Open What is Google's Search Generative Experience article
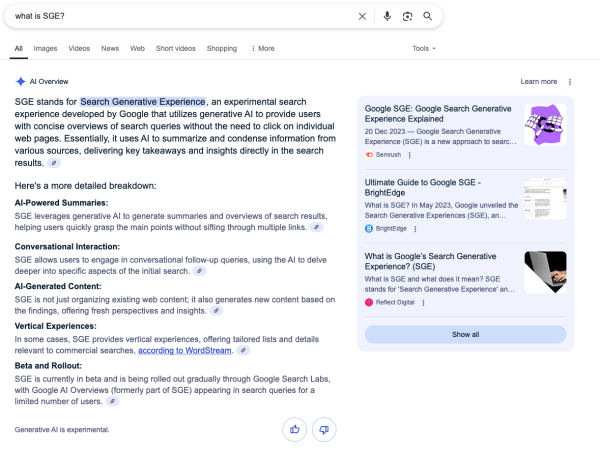Screen dimensions: 600x450 [430, 261]
